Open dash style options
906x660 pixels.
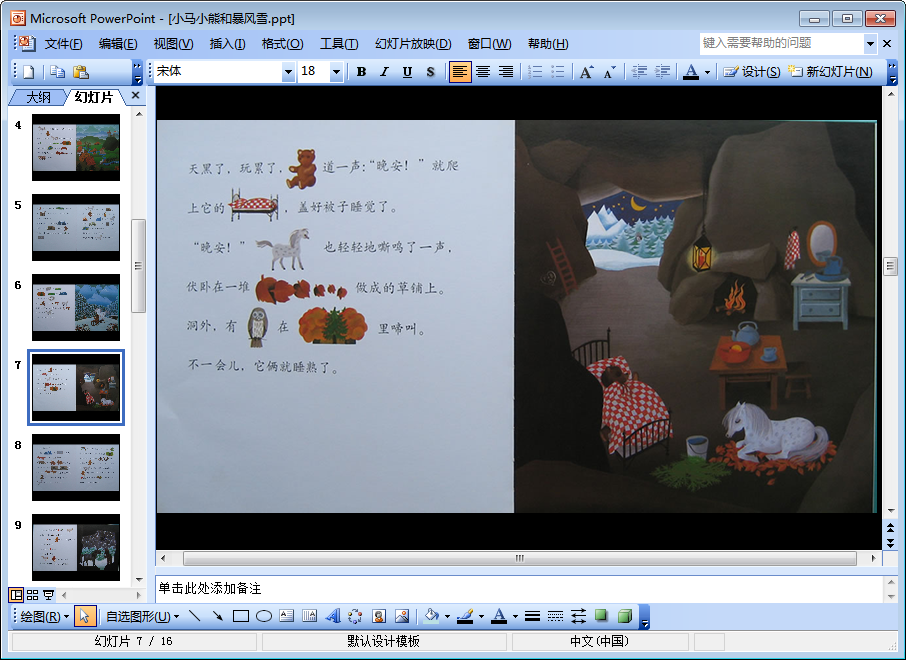coord(555,616)
